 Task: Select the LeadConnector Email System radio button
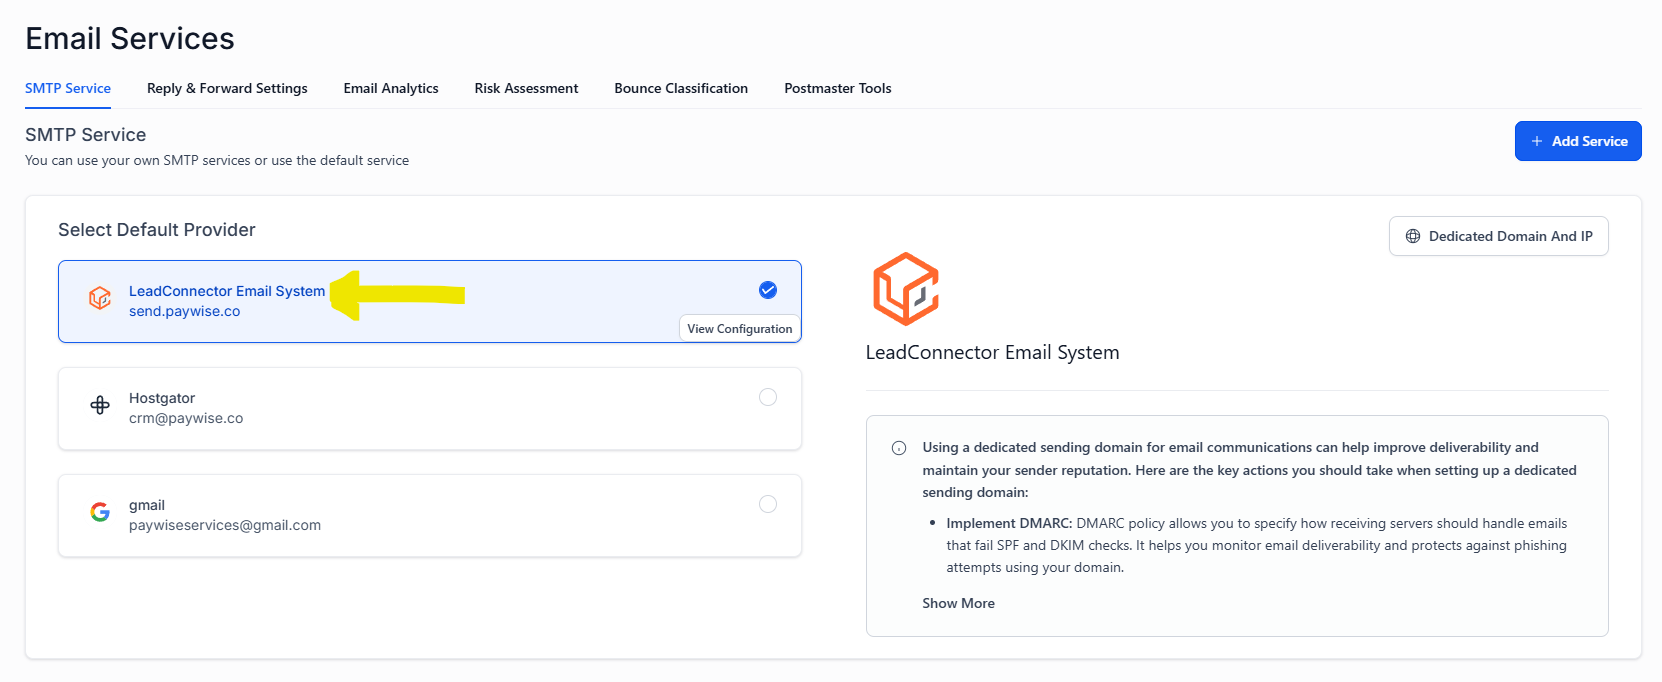click(x=768, y=290)
